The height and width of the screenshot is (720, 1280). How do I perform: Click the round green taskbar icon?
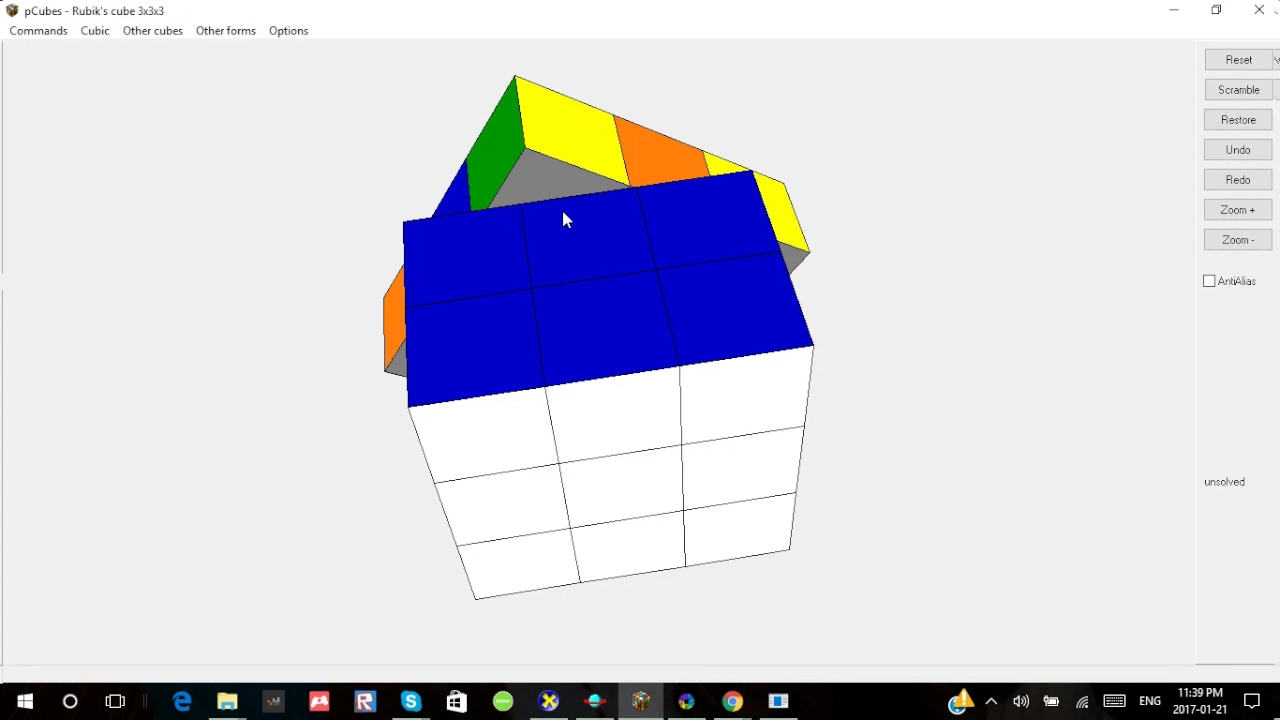503,701
